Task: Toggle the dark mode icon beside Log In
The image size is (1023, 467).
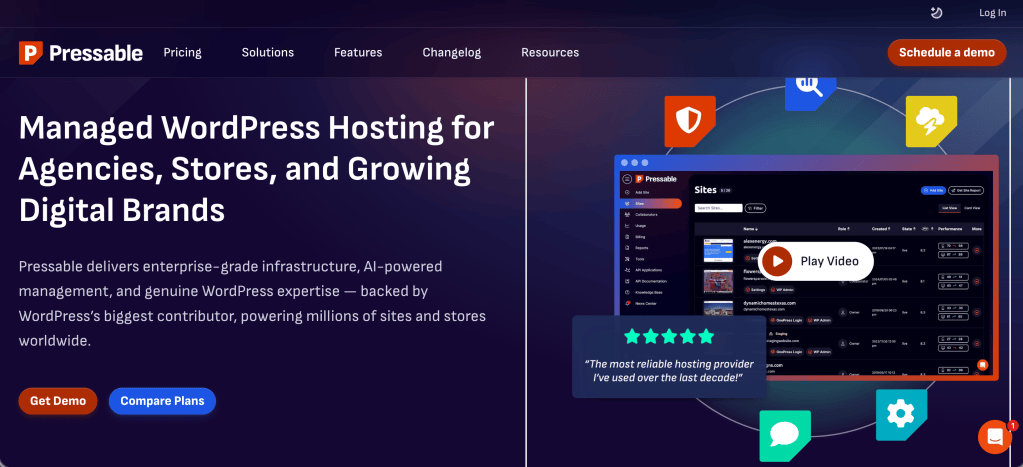Action: click(x=936, y=12)
